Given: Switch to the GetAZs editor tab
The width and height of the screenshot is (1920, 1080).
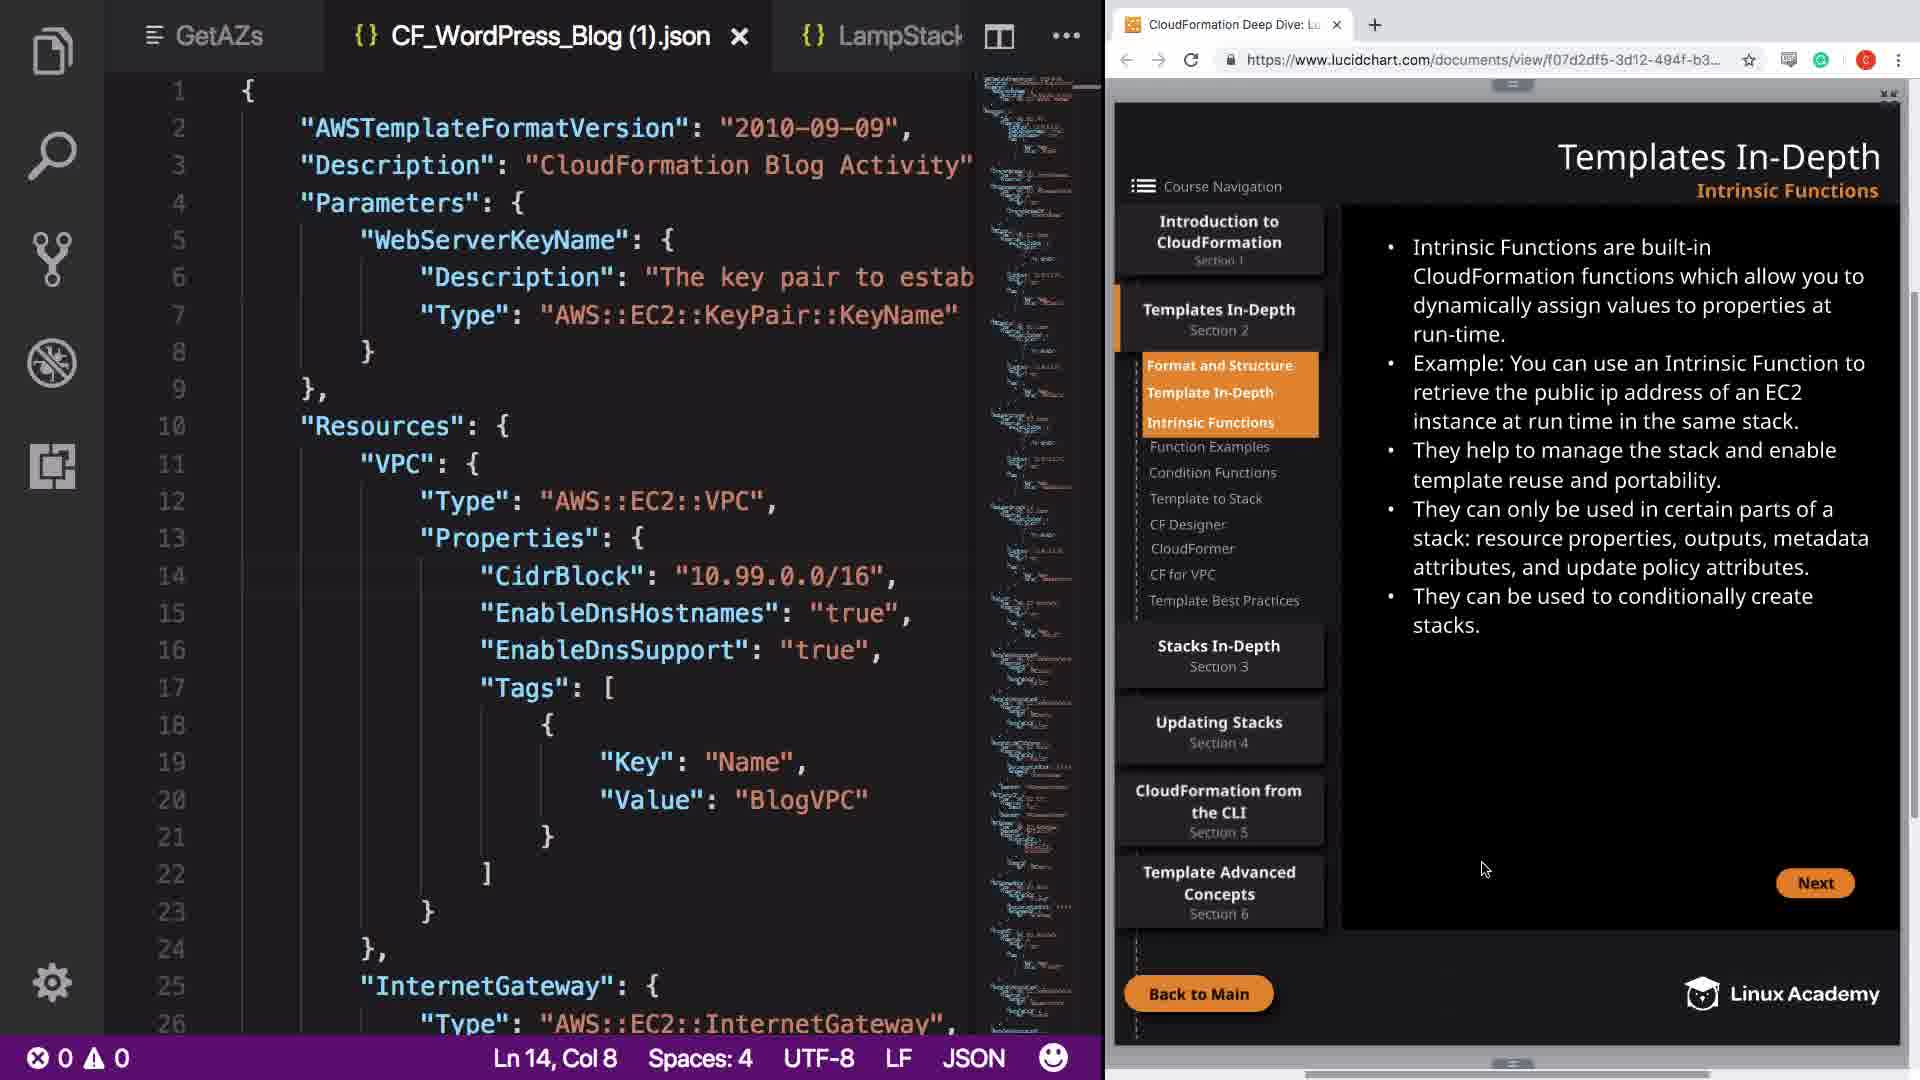Looking at the screenshot, I should click(x=205, y=37).
